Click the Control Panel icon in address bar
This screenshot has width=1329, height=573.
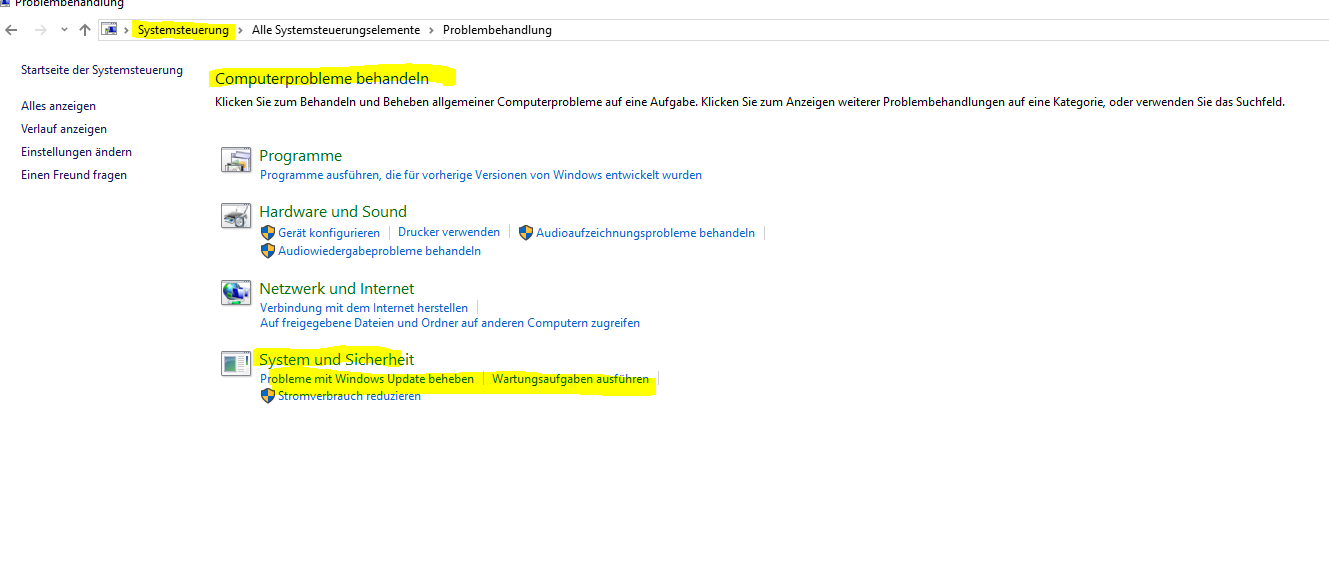[109, 30]
